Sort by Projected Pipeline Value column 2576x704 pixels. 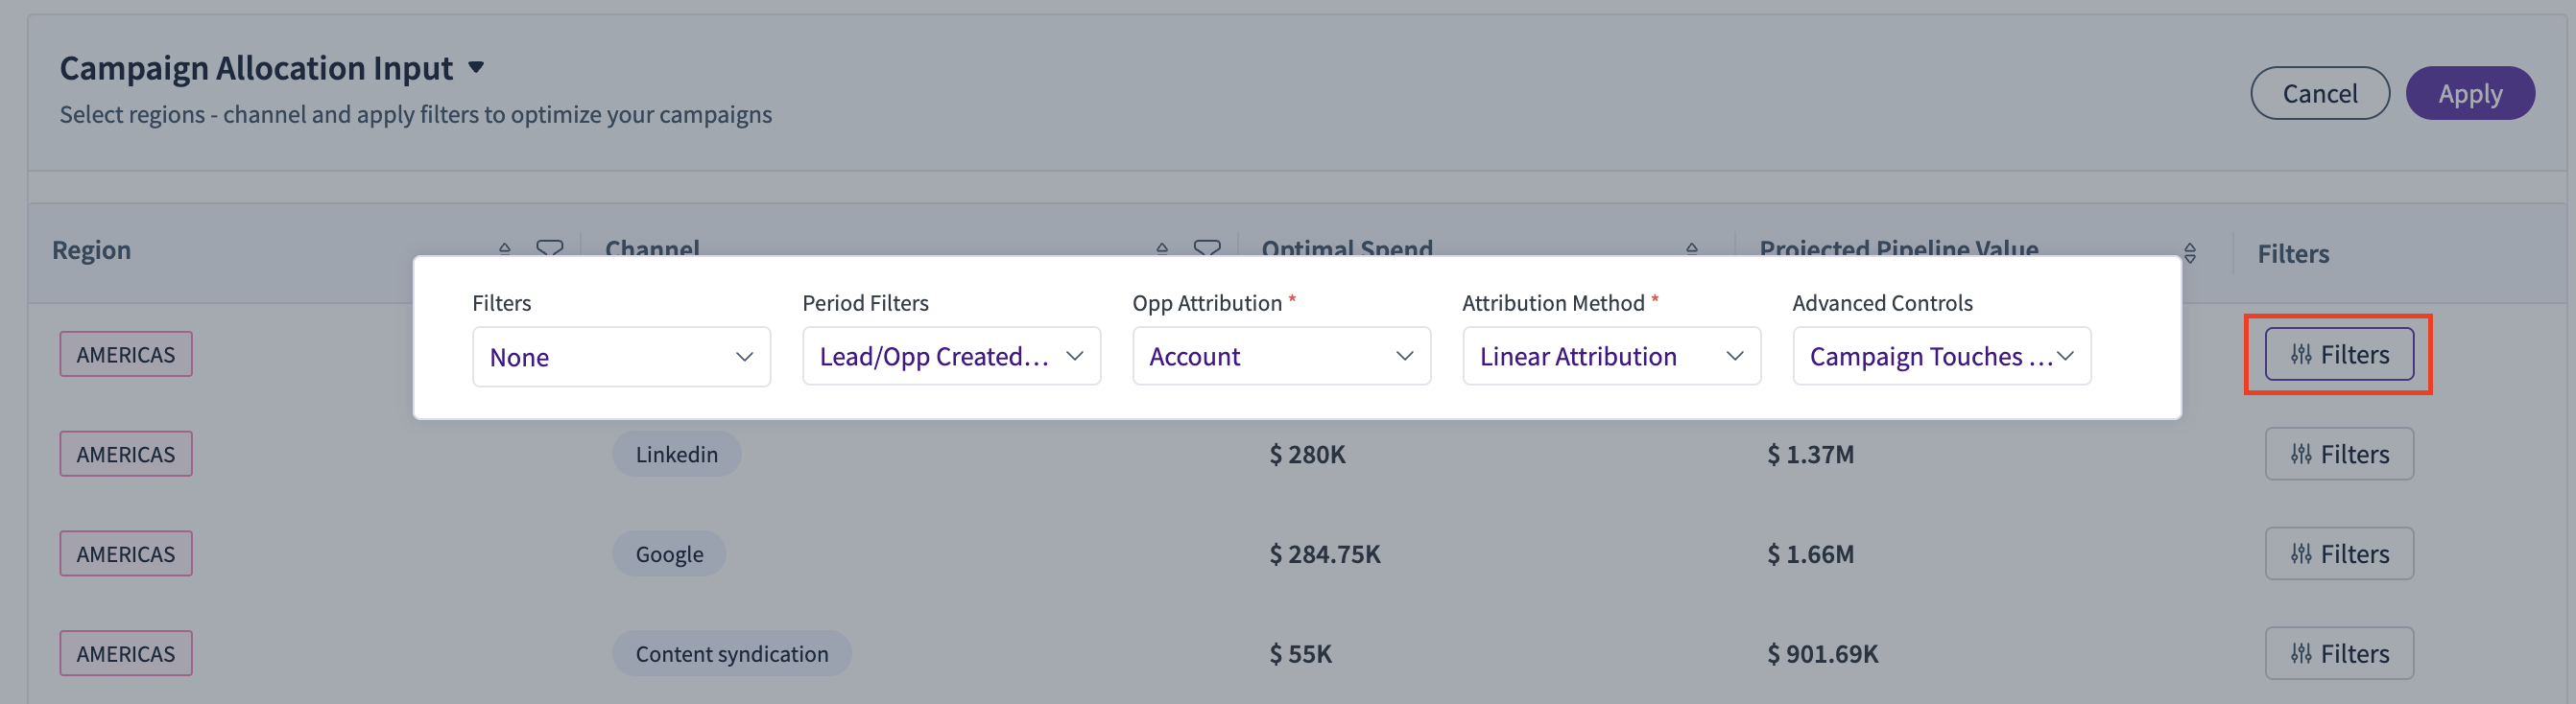pyautogui.click(x=2190, y=253)
